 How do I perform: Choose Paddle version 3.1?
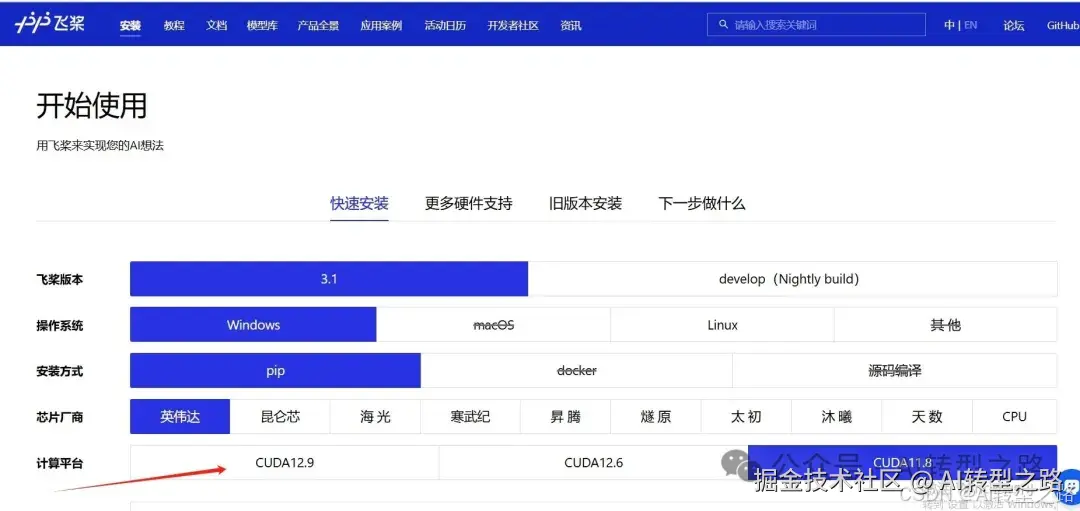tap(329, 279)
